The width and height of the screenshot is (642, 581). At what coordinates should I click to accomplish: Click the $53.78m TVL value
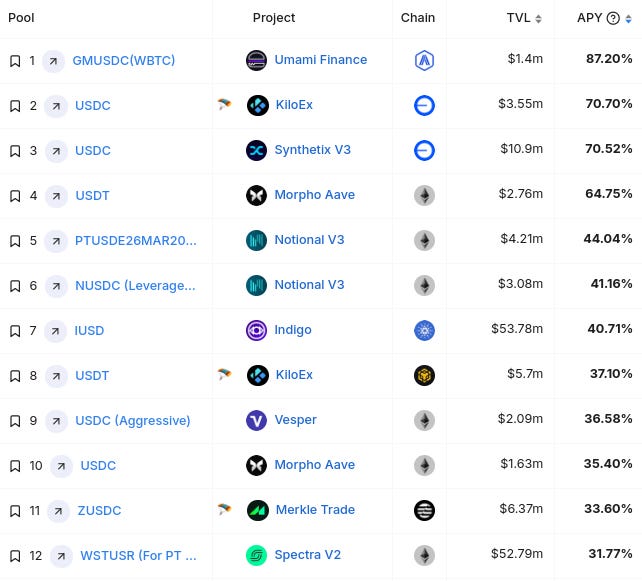click(x=517, y=329)
